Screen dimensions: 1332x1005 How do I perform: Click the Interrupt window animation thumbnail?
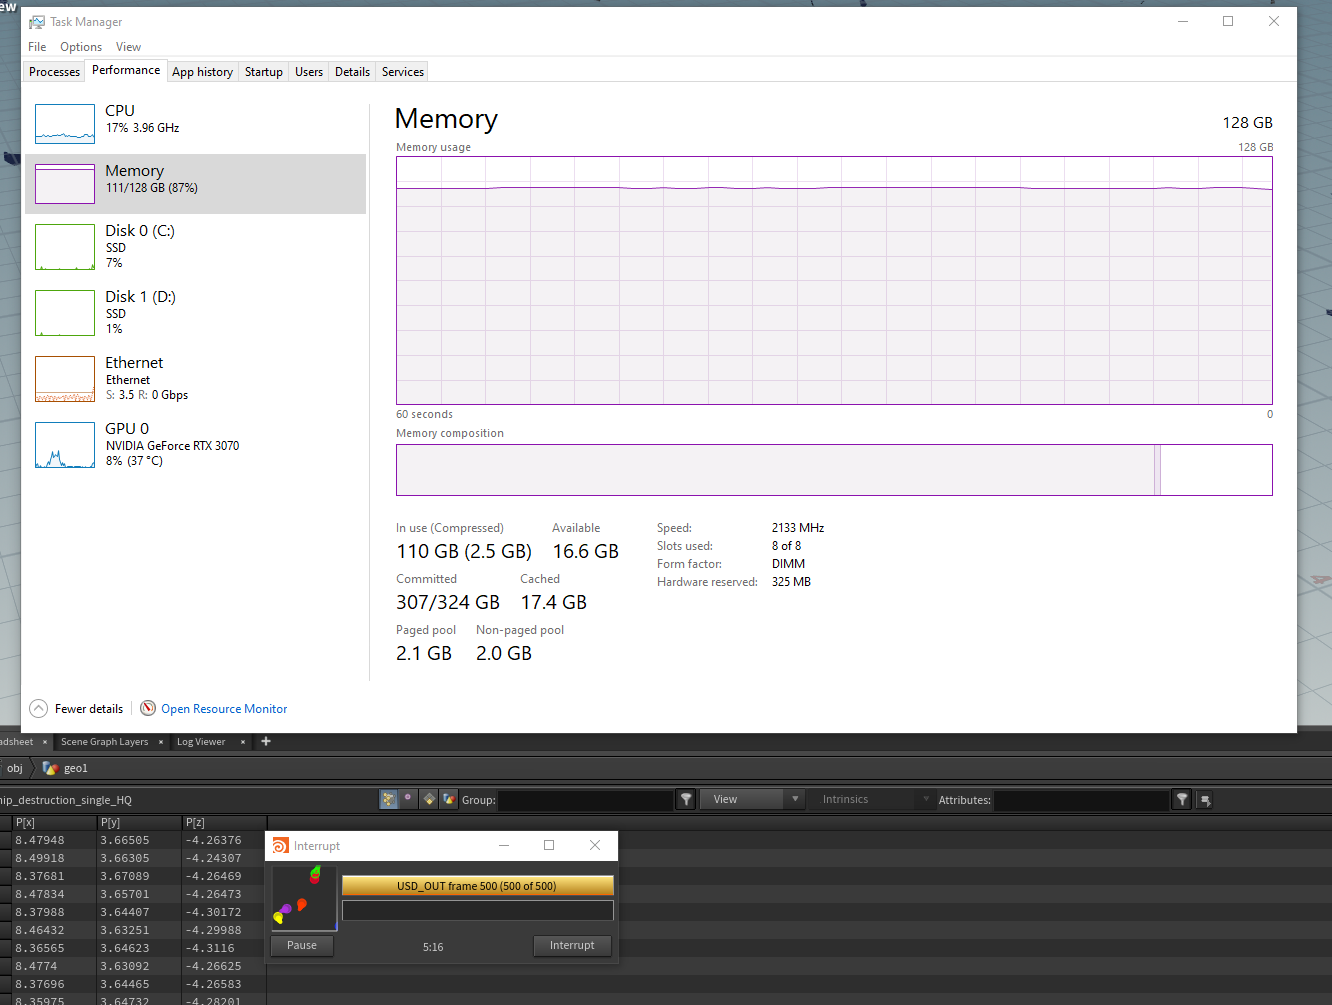(304, 898)
